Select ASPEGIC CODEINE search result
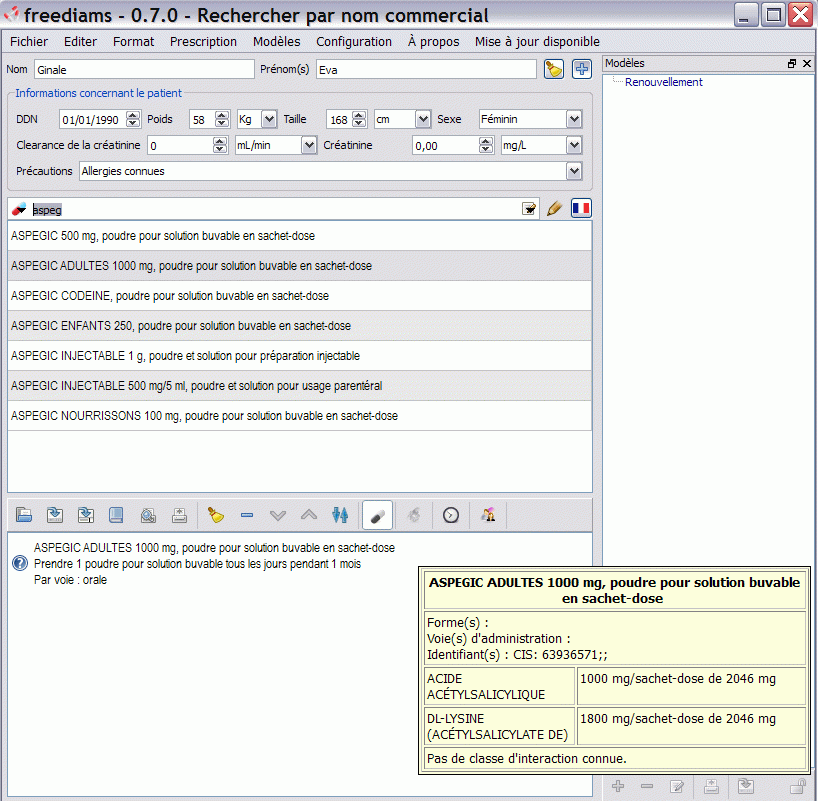818x801 pixels. [x=300, y=296]
